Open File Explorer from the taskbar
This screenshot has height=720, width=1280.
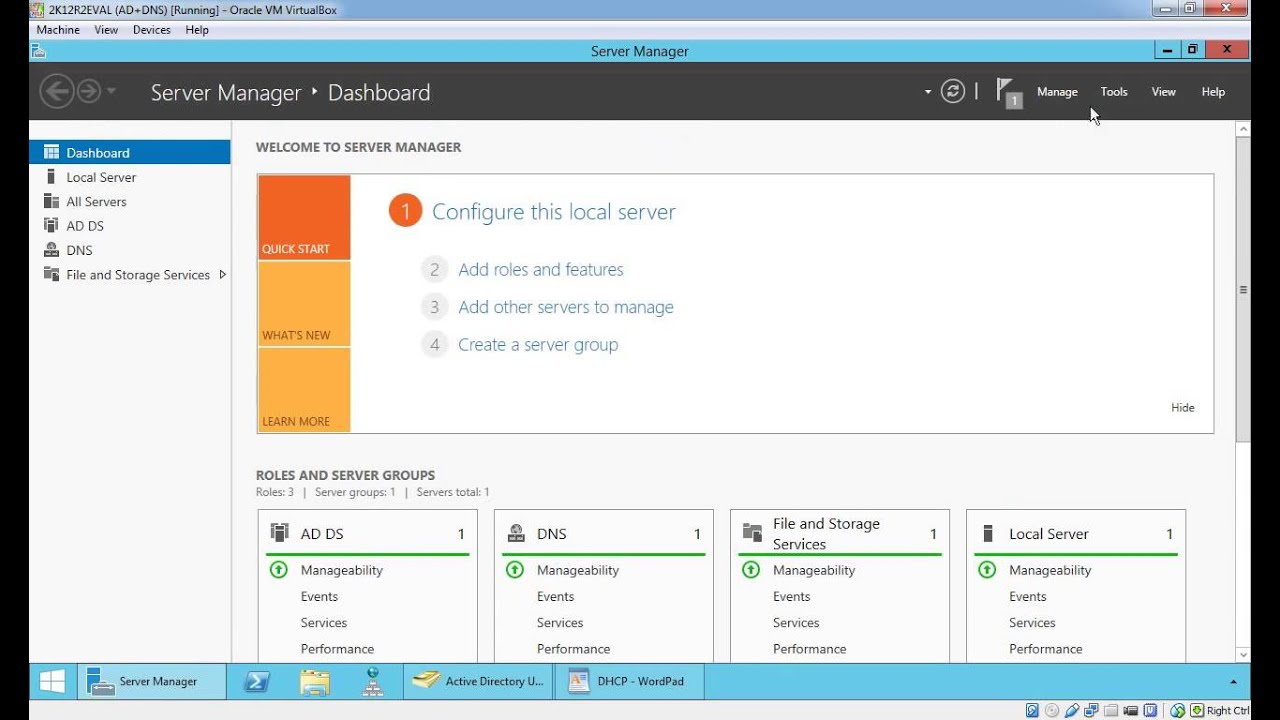click(x=314, y=681)
